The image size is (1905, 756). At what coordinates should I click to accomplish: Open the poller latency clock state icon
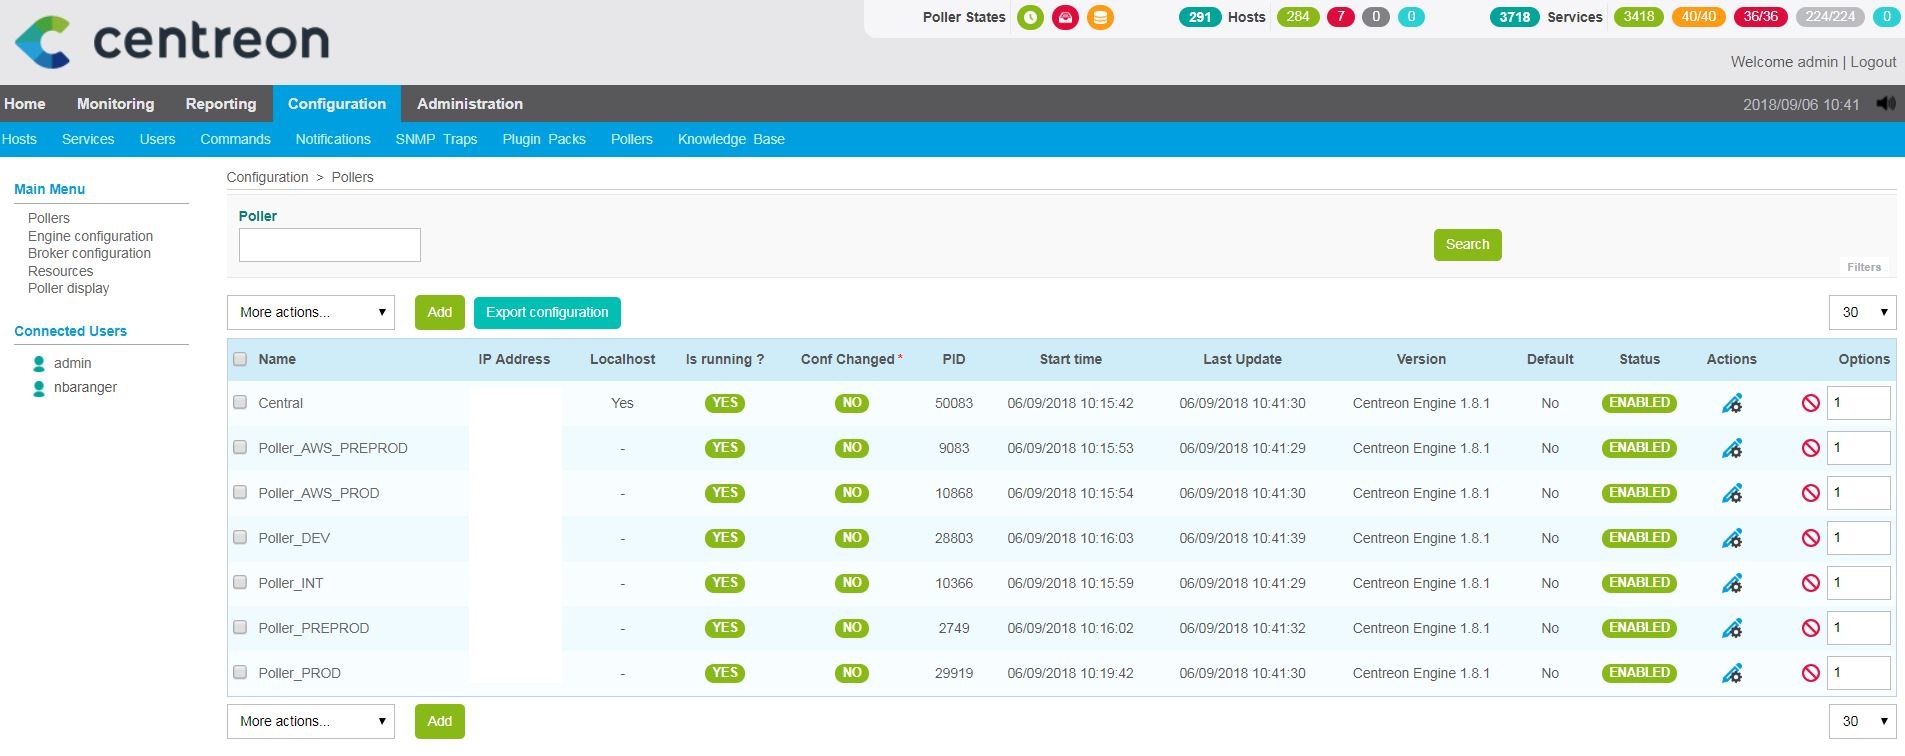click(1030, 17)
